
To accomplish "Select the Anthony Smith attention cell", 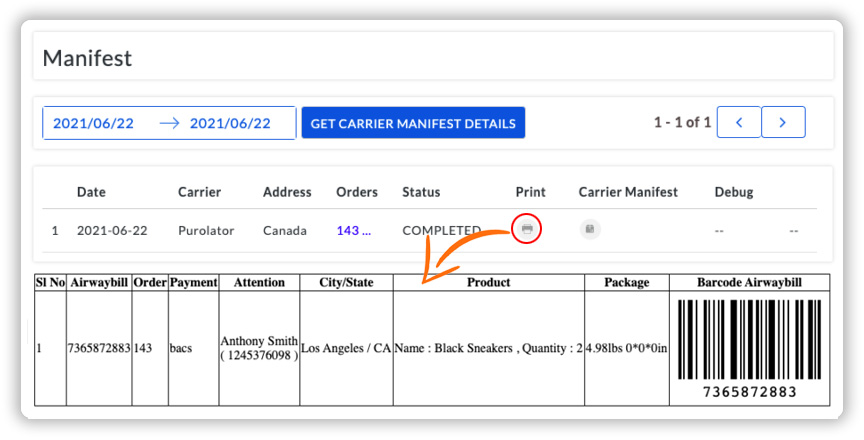I will [260, 348].
